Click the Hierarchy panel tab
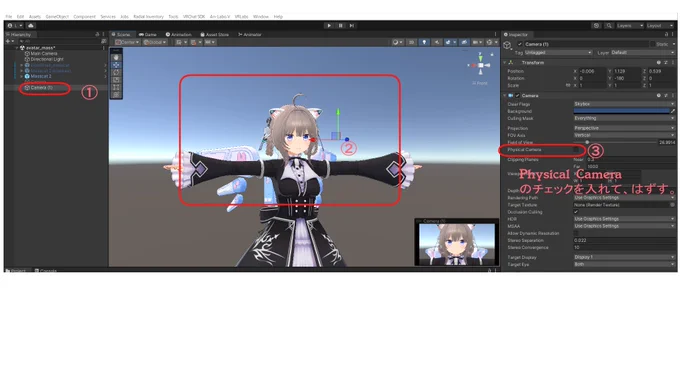The width and height of the screenshot is (680, 383). tap(19, 34)
